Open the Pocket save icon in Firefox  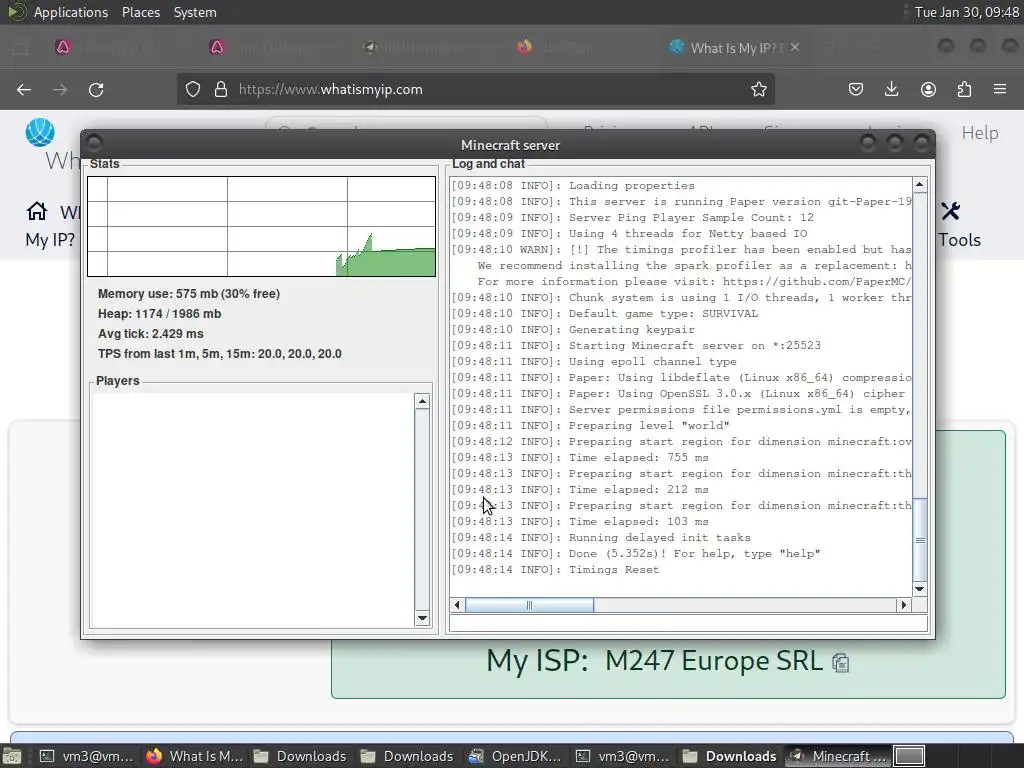click(856, 89)
